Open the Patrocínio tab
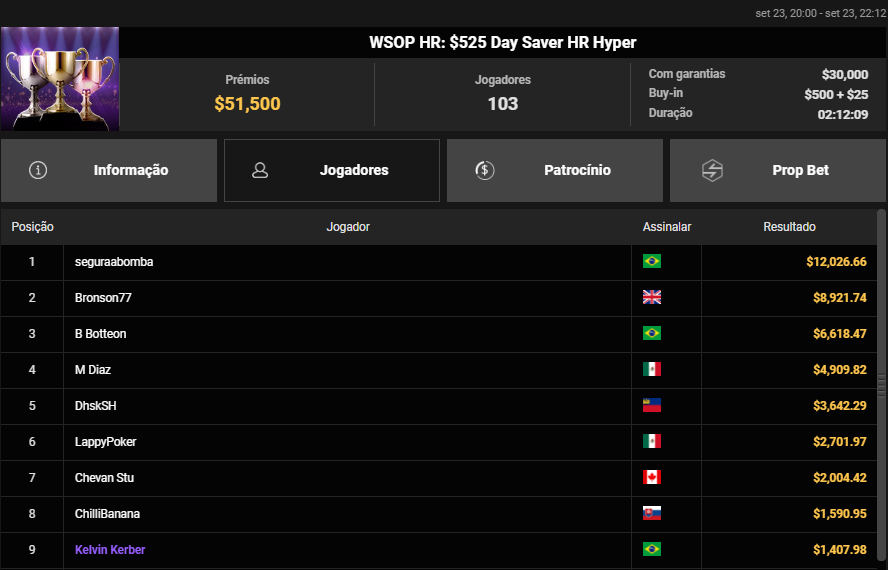 coord(554,170)
